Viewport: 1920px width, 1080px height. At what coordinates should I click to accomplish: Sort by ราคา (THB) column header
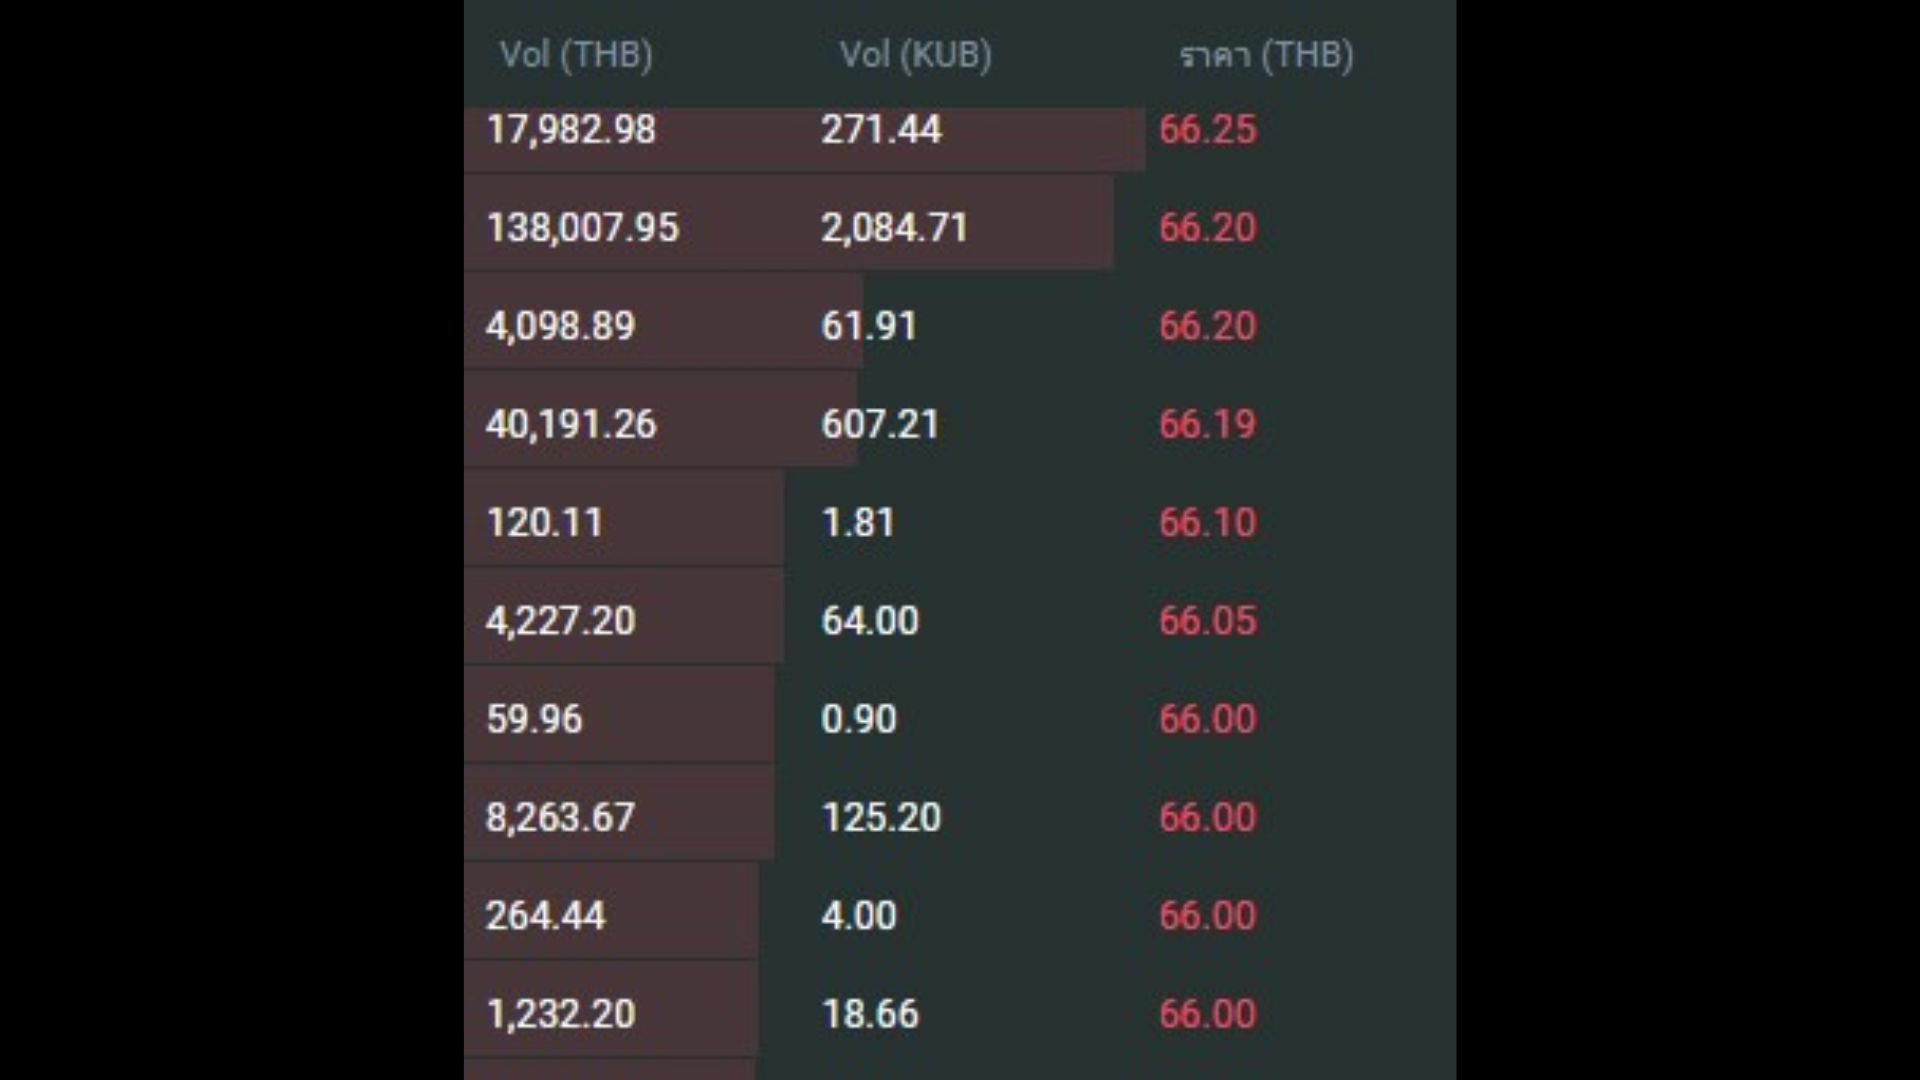pyautogui.click(x=1266, y=55)
